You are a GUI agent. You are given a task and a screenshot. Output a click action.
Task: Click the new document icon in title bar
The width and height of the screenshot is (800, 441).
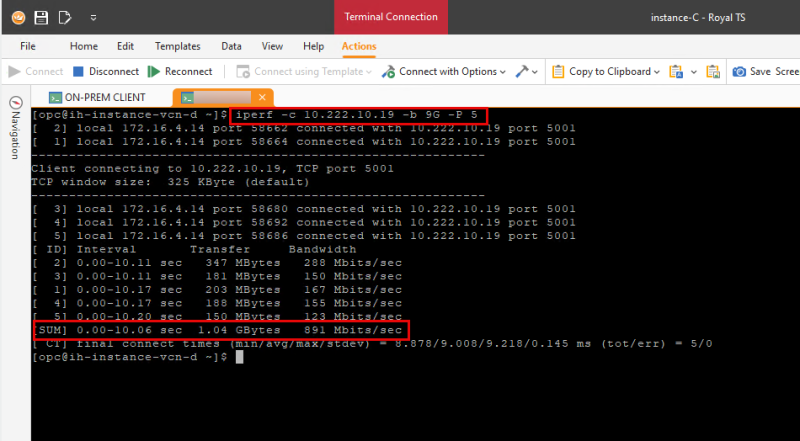pos(65,17)
